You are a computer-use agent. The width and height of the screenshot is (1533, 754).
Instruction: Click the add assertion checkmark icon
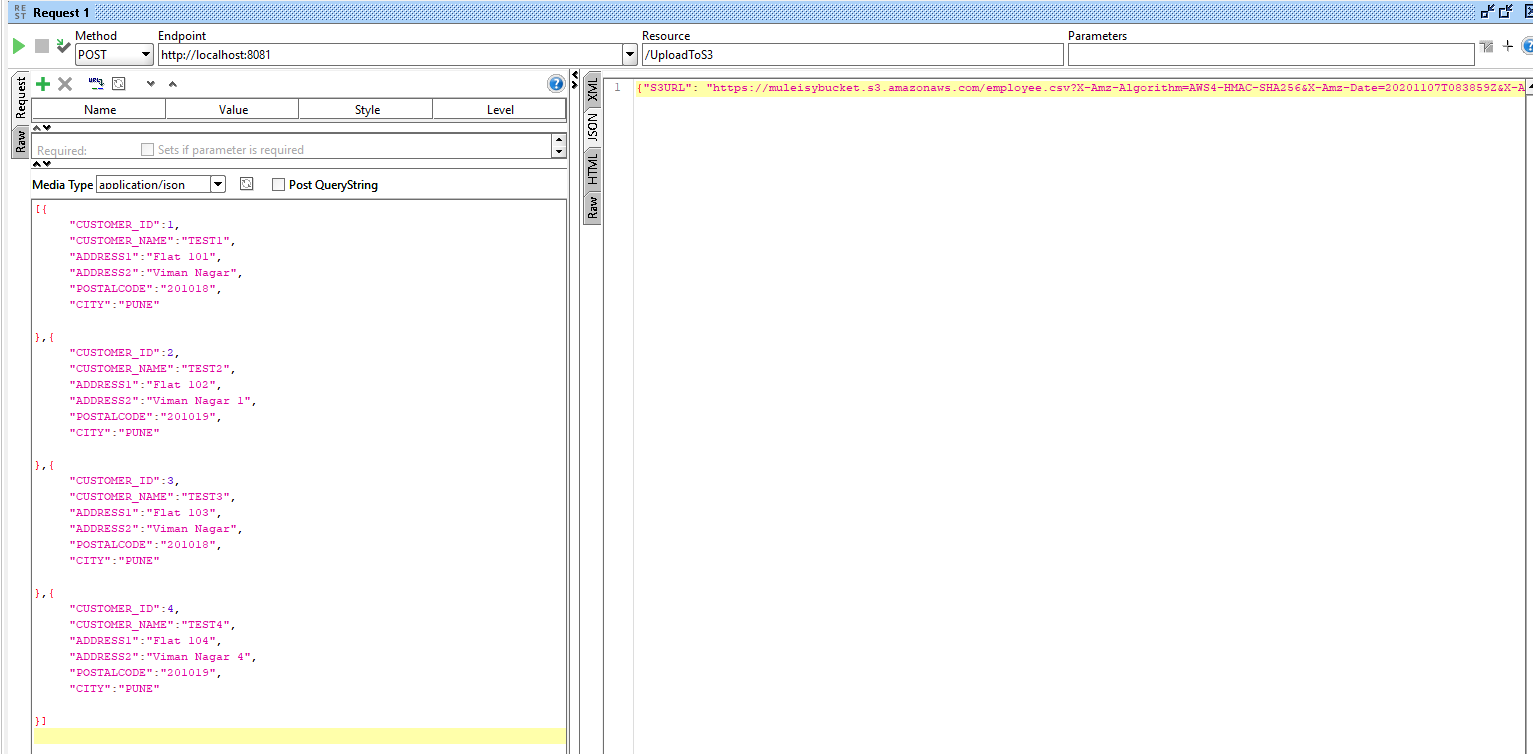(63, 46)
